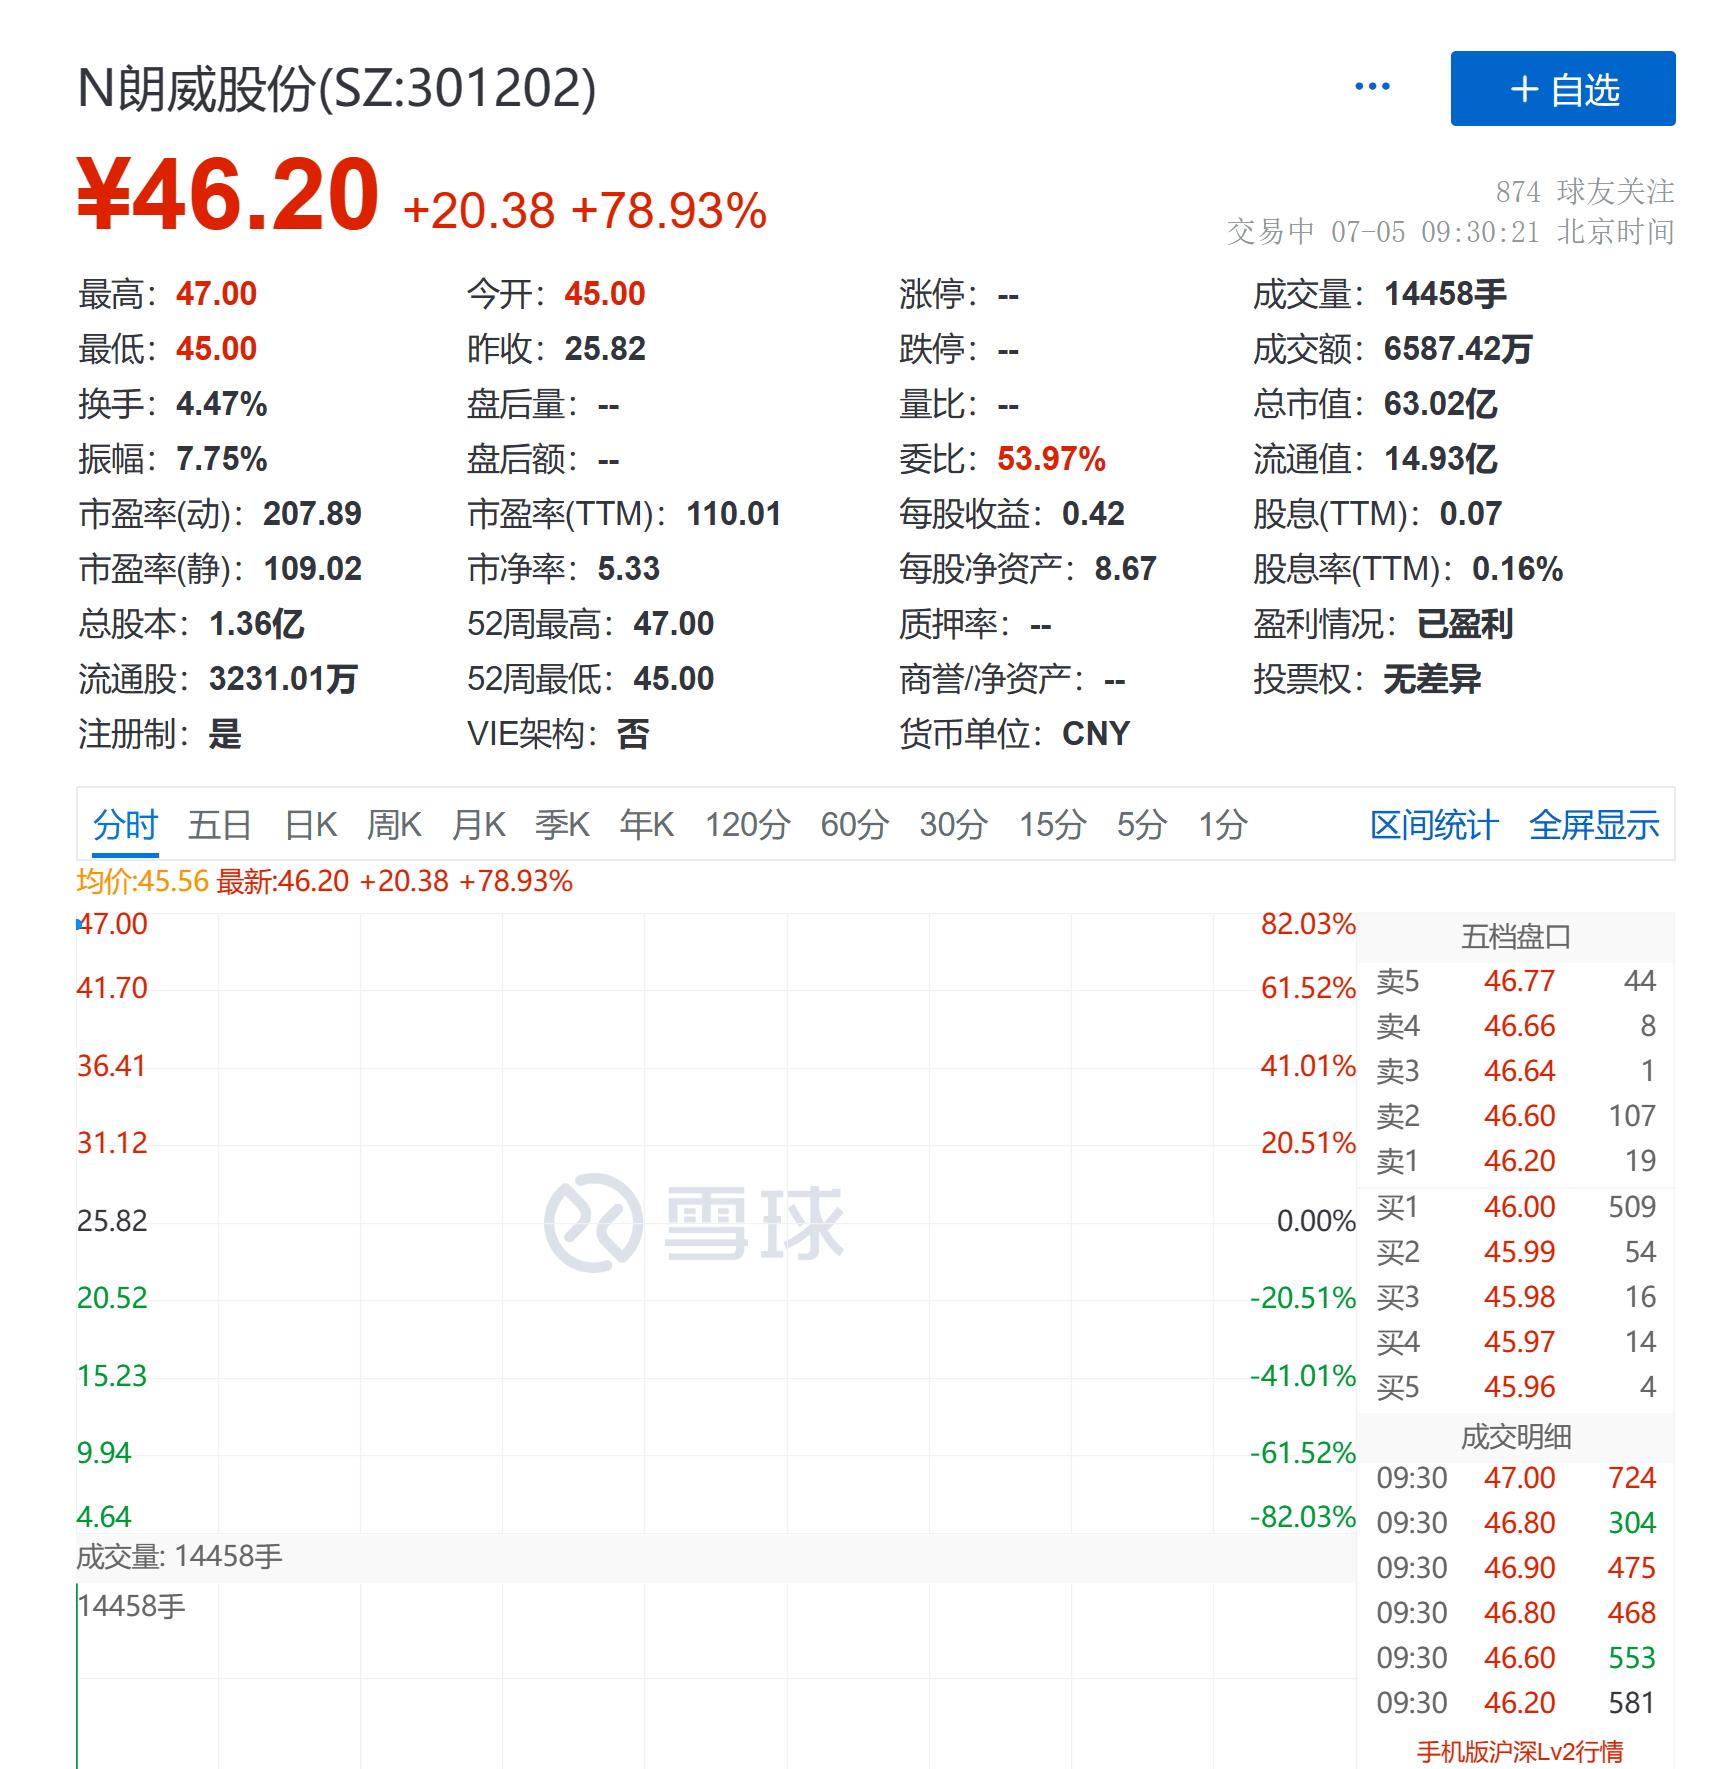Add the stock with the 自选 button
1709x1769 pixels.
tap(1563, 89)
